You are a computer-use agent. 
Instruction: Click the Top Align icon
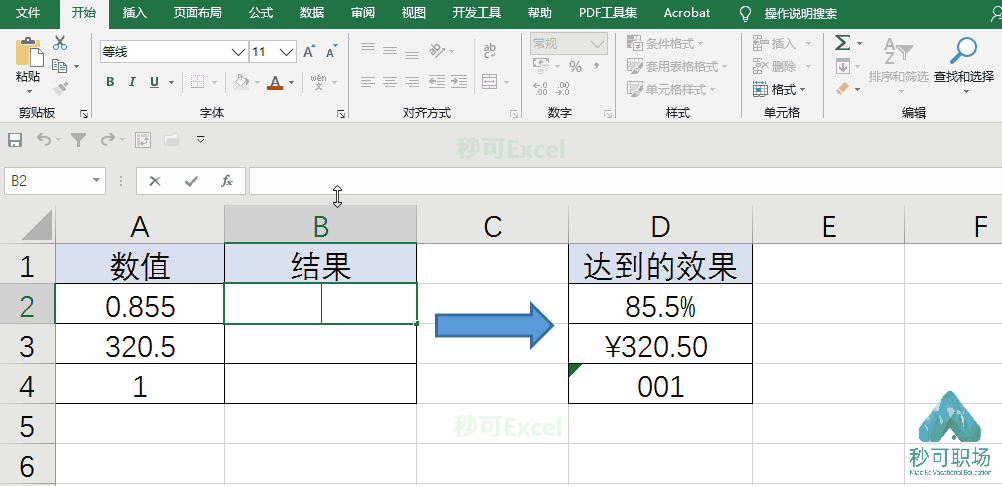367,48
